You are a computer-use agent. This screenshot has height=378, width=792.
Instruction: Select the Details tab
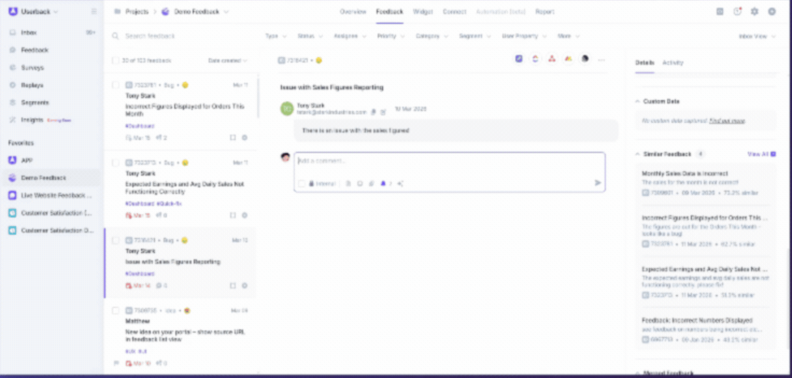click(645, 63)
